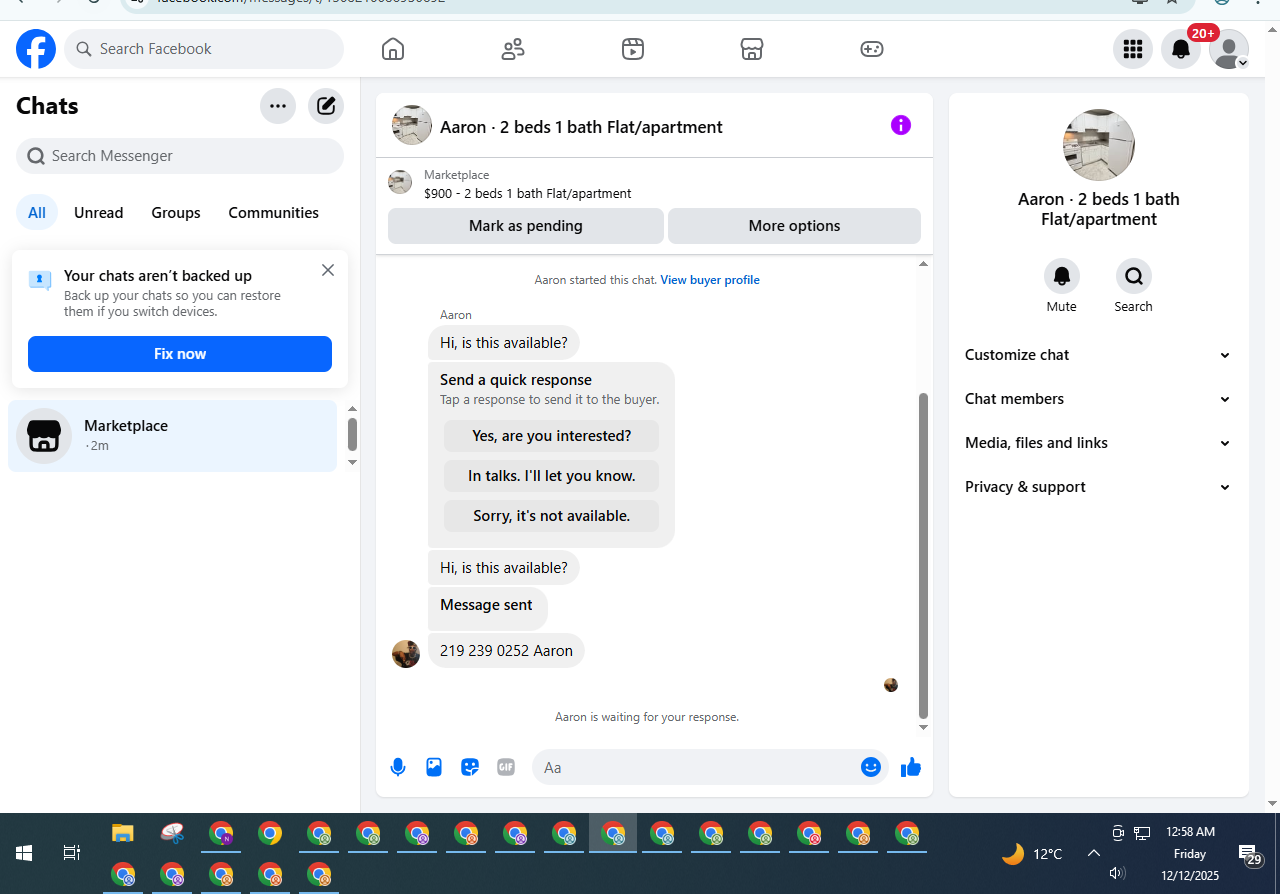1280x894 pixels.
Task: Start a new message with compose icon
Action: click(326, 106)
